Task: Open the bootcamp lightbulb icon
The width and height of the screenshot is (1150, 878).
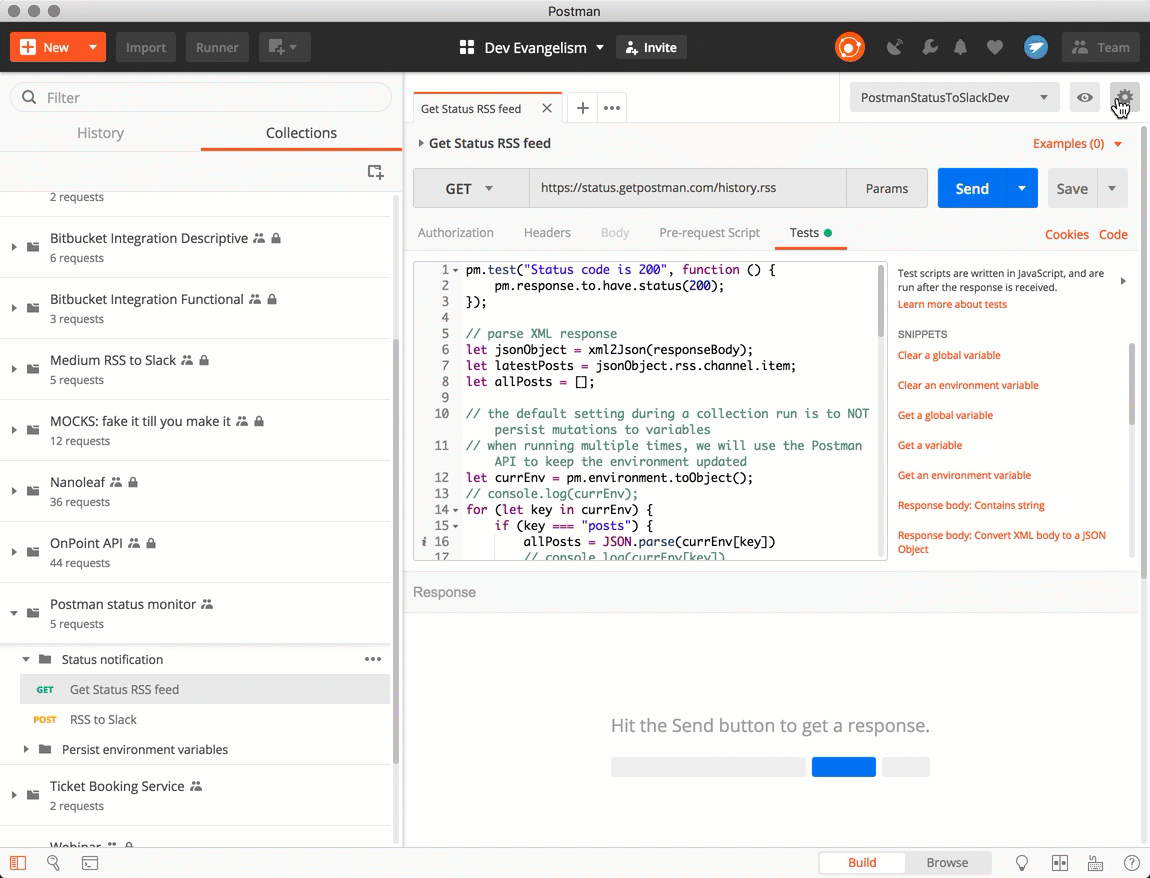Action: pyautogui.click(x=1021, y=863)
